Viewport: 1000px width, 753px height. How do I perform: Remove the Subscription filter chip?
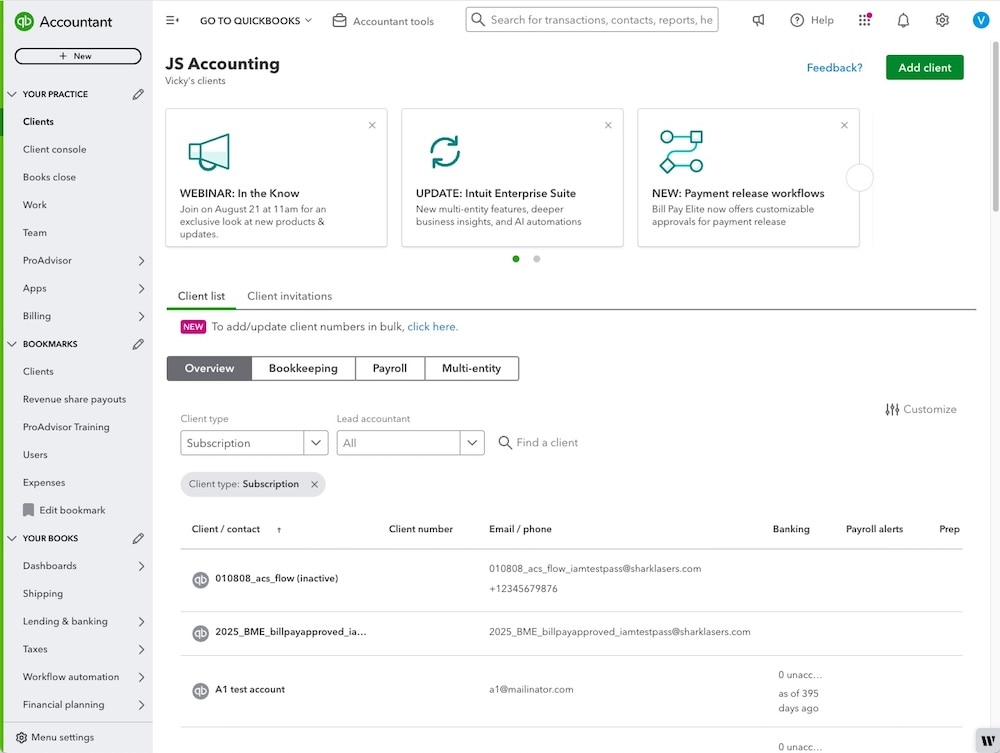316,483
